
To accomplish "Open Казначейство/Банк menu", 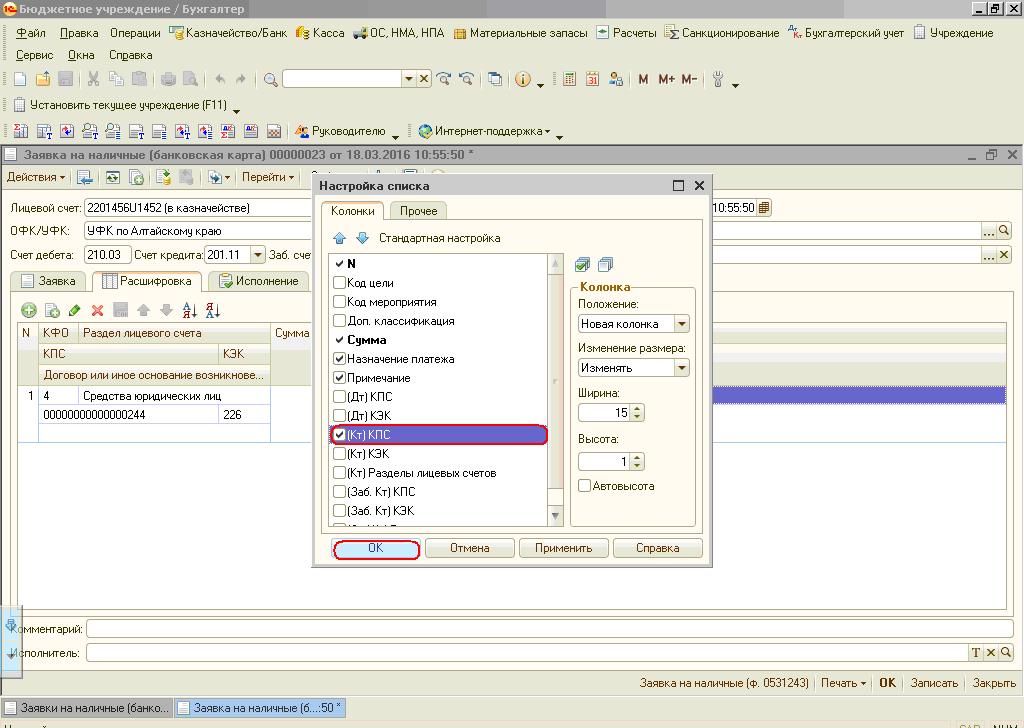I will click(x=228, y=33).
